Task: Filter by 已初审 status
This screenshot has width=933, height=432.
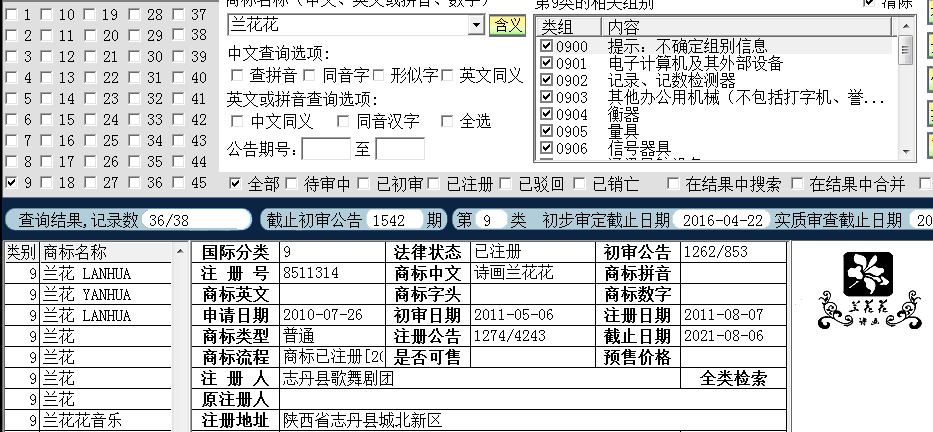Action: [363, 184]
